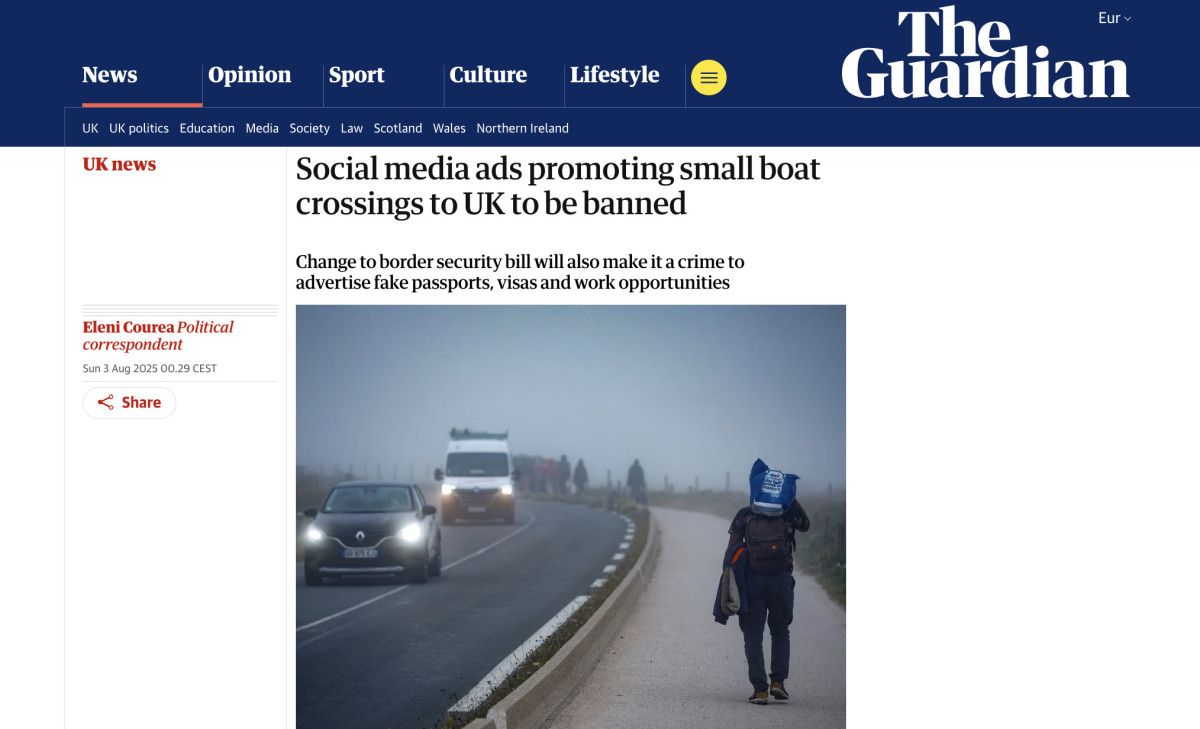Open the Media subsection link
This screenshot has height=729, width=1200.
tap(262, 128)
